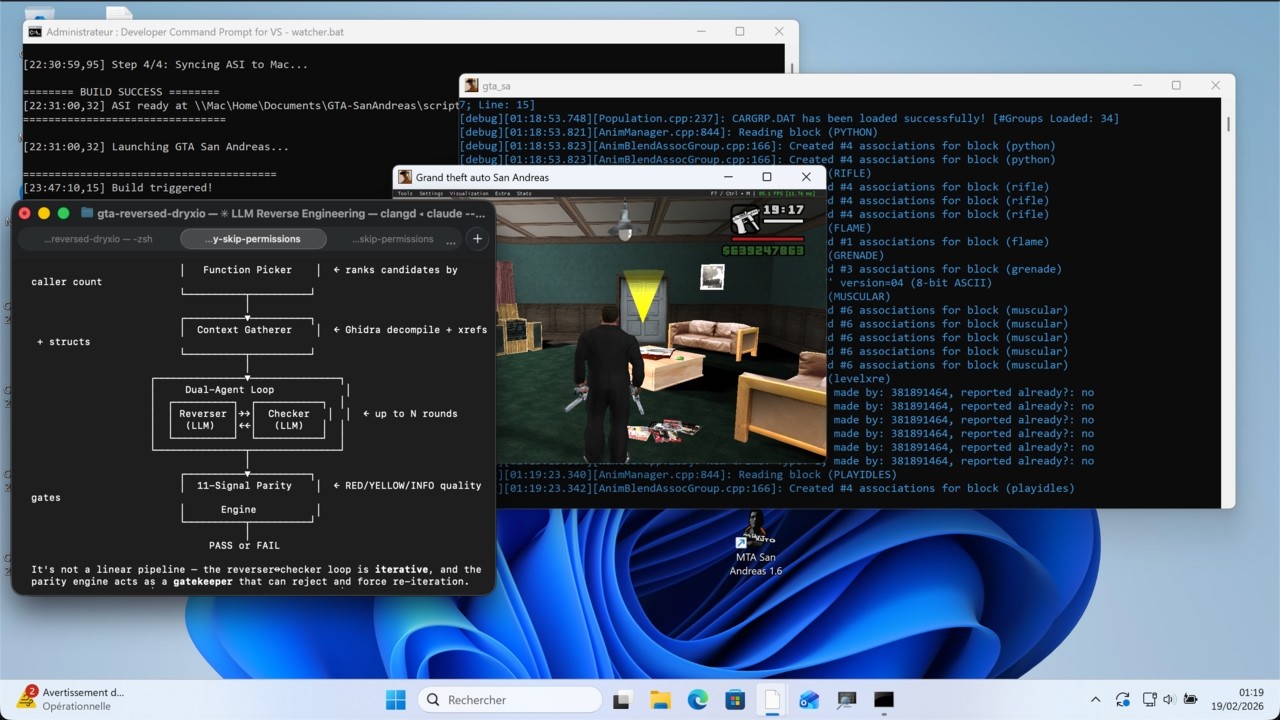Add a new terminal tab with plus button
This screenshot has width=1280, height=720.
click(x=477, y=239)
